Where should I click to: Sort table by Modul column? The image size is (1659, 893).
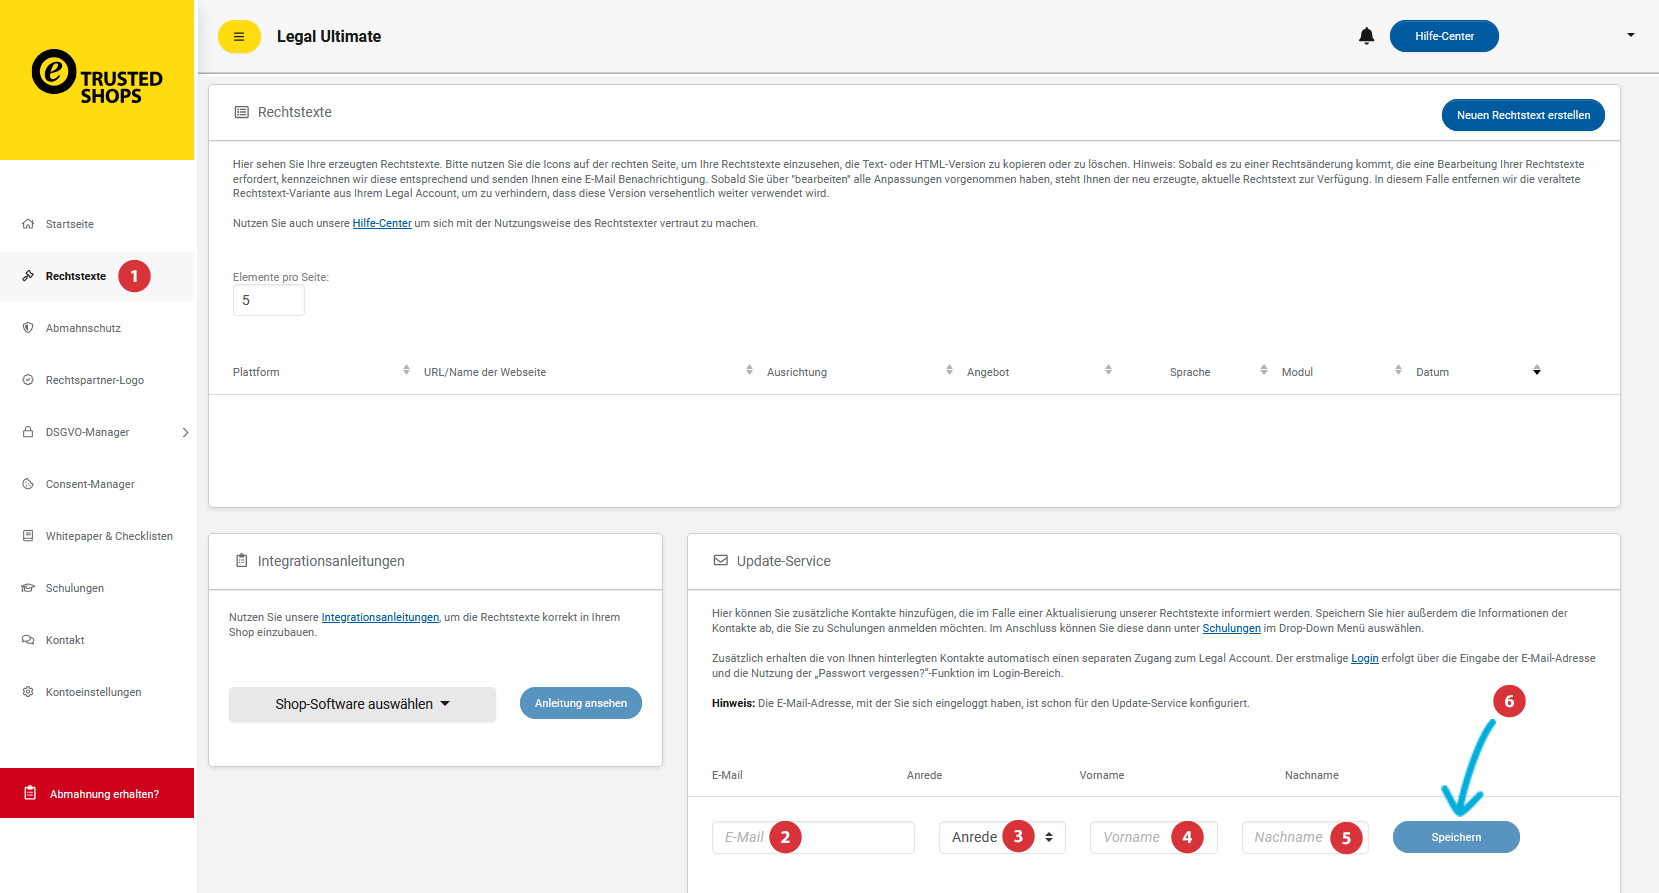(x=1398, y=370)
